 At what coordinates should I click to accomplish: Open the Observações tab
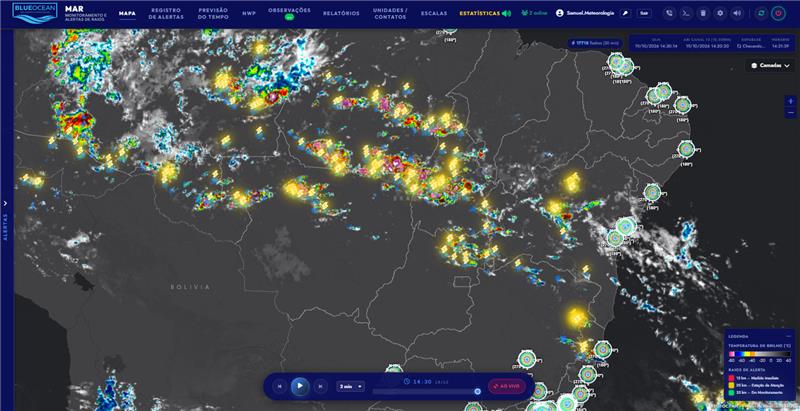tap(289, 13)
